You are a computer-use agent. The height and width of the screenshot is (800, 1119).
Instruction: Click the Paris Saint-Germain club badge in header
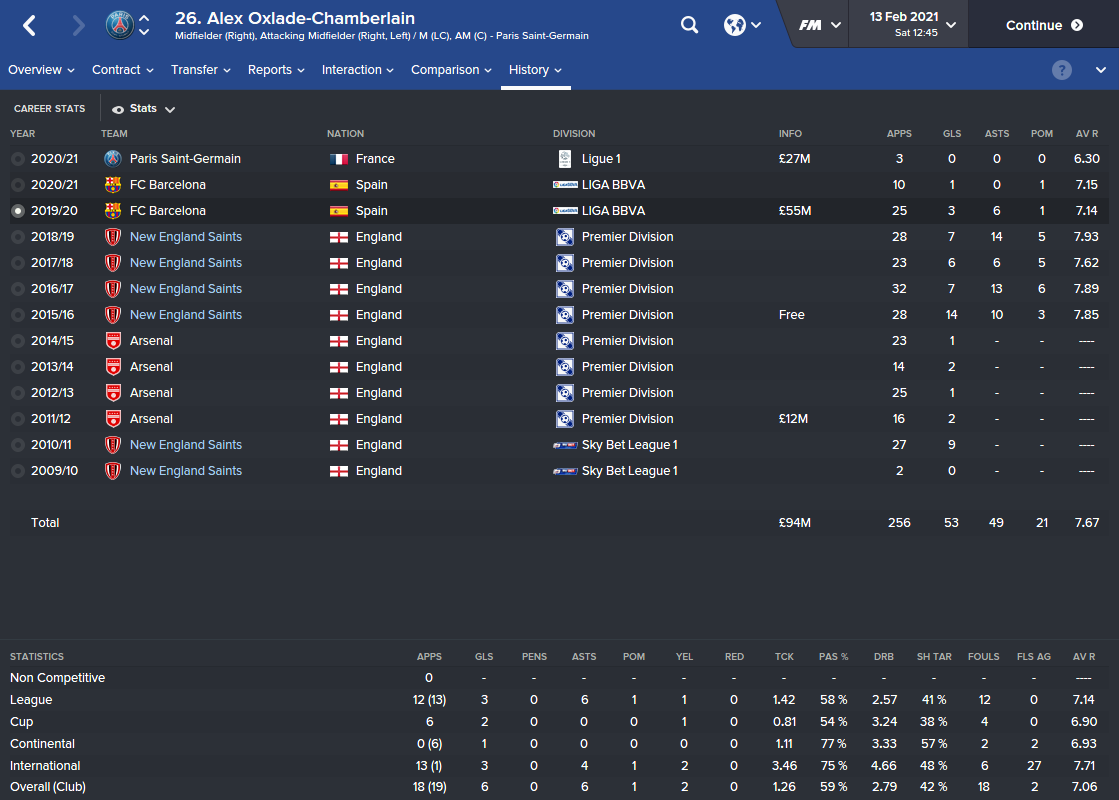(x=119, y=25)
